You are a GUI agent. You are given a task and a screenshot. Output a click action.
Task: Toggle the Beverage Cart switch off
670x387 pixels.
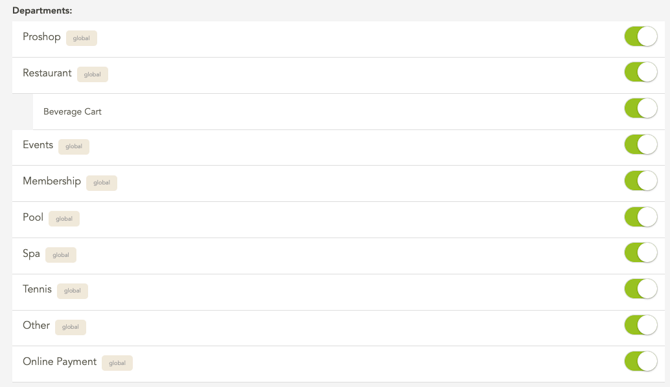[641, 108]
